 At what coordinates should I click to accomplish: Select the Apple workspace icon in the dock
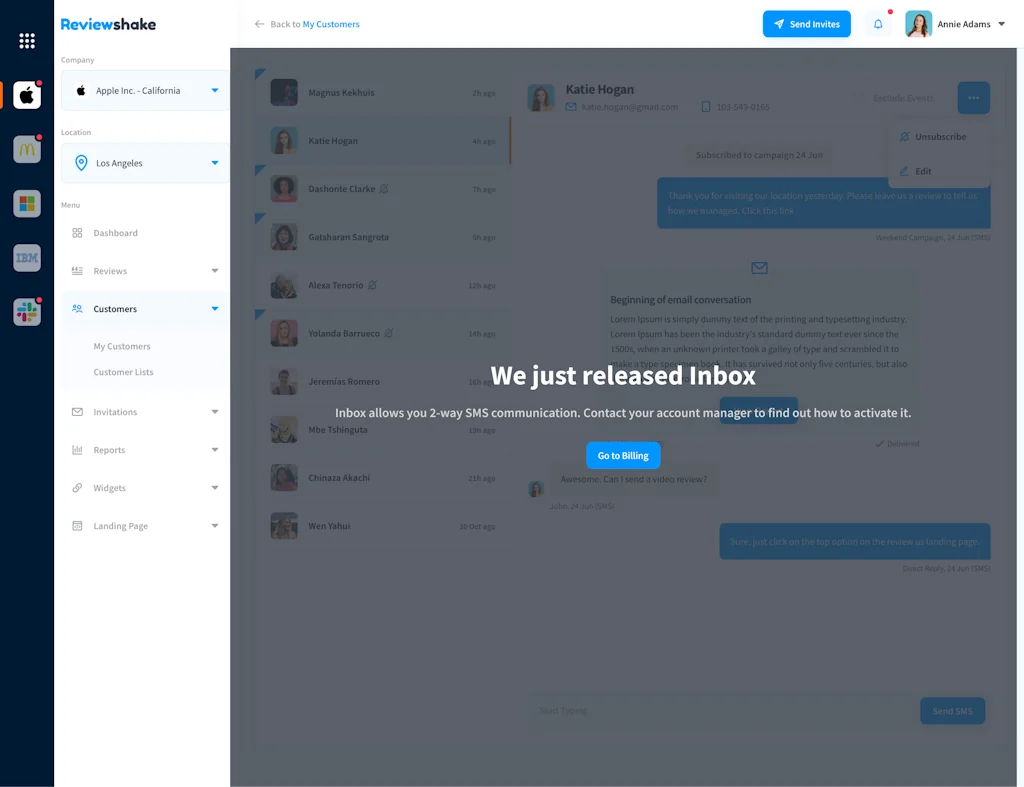coord(26,95)
